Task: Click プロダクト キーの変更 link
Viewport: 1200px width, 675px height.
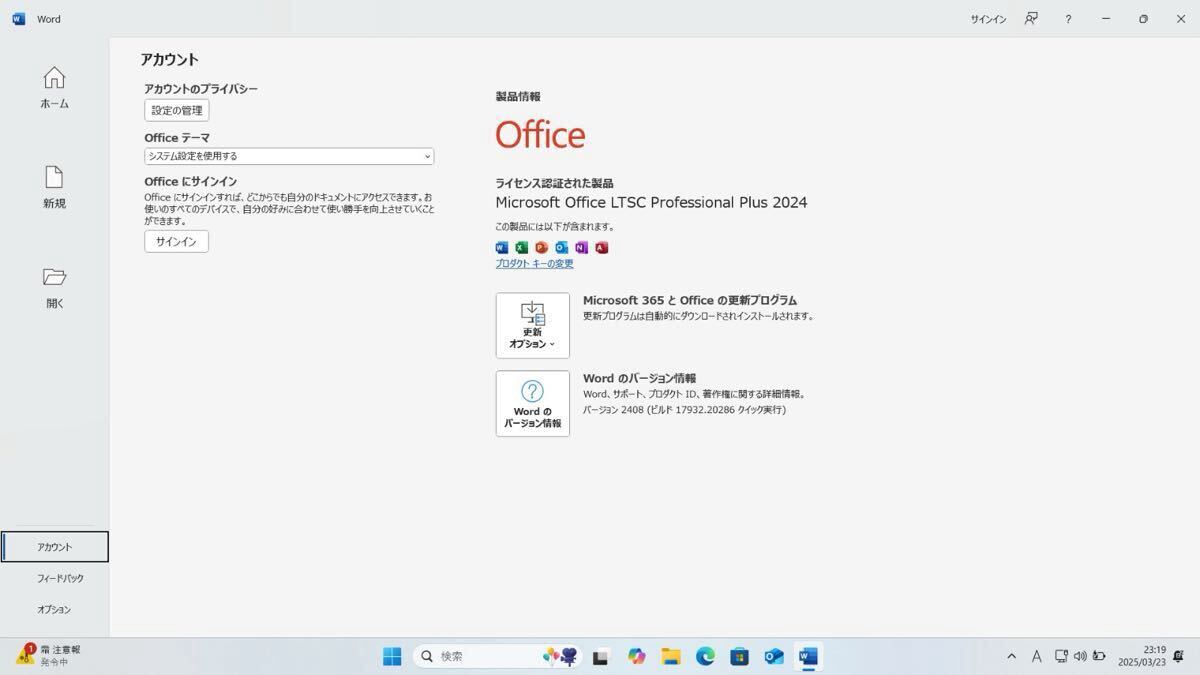Action: (534, 264)
